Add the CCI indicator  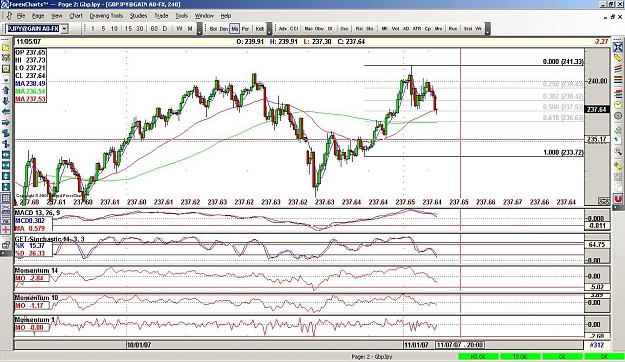pyautogui.click(x=294, y=29)
